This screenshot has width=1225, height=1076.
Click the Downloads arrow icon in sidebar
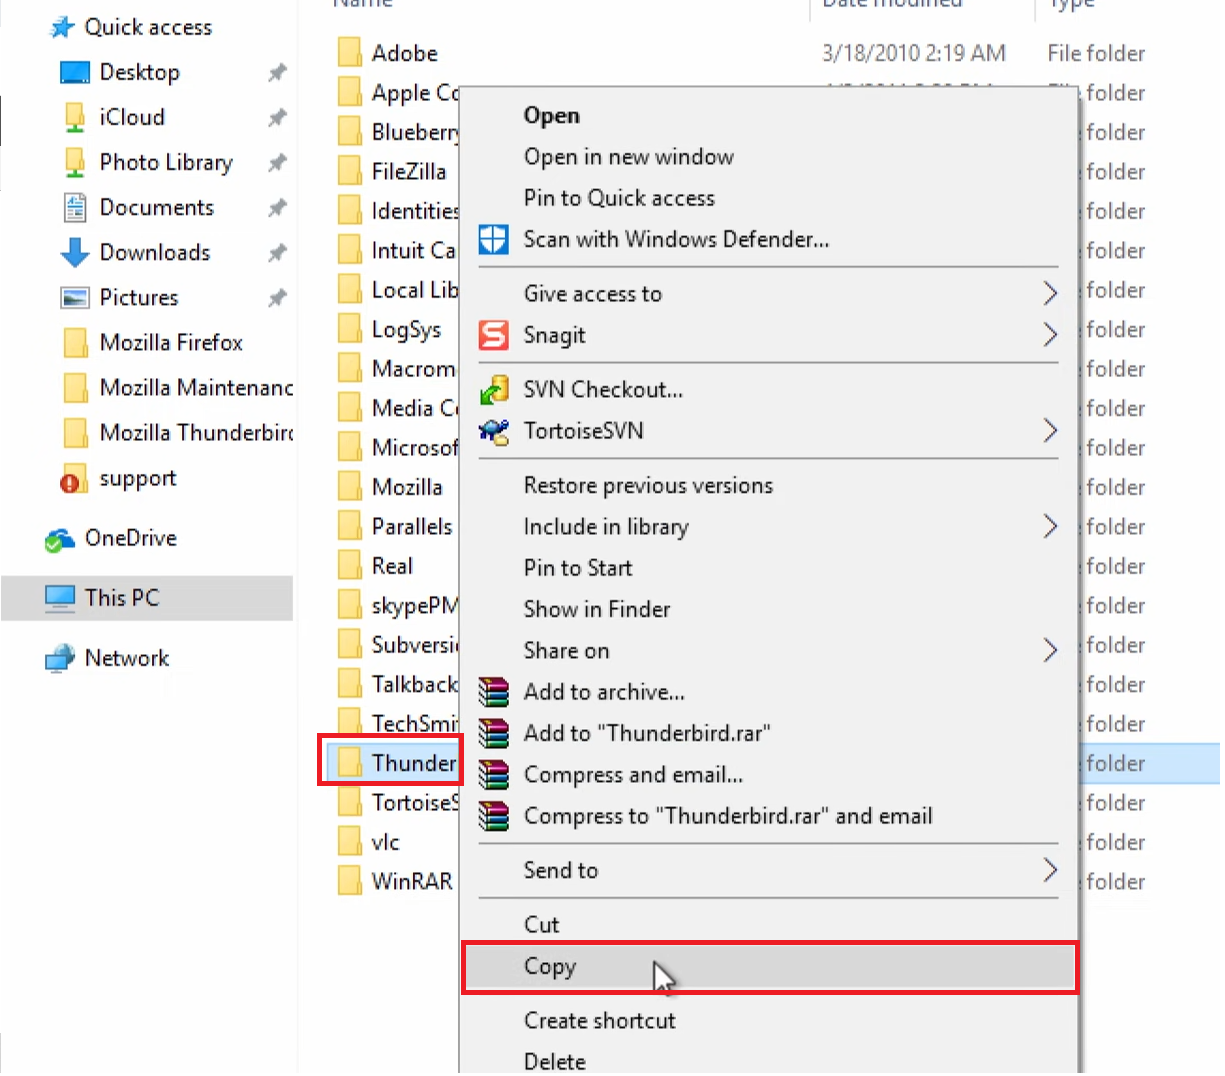click(x=75, y=252)
